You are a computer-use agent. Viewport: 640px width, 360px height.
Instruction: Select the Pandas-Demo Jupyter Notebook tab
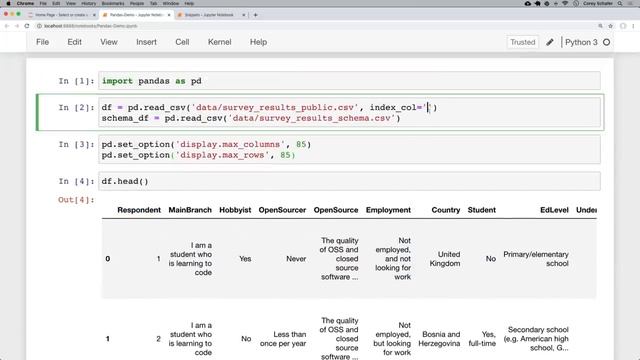coord(135,15)
